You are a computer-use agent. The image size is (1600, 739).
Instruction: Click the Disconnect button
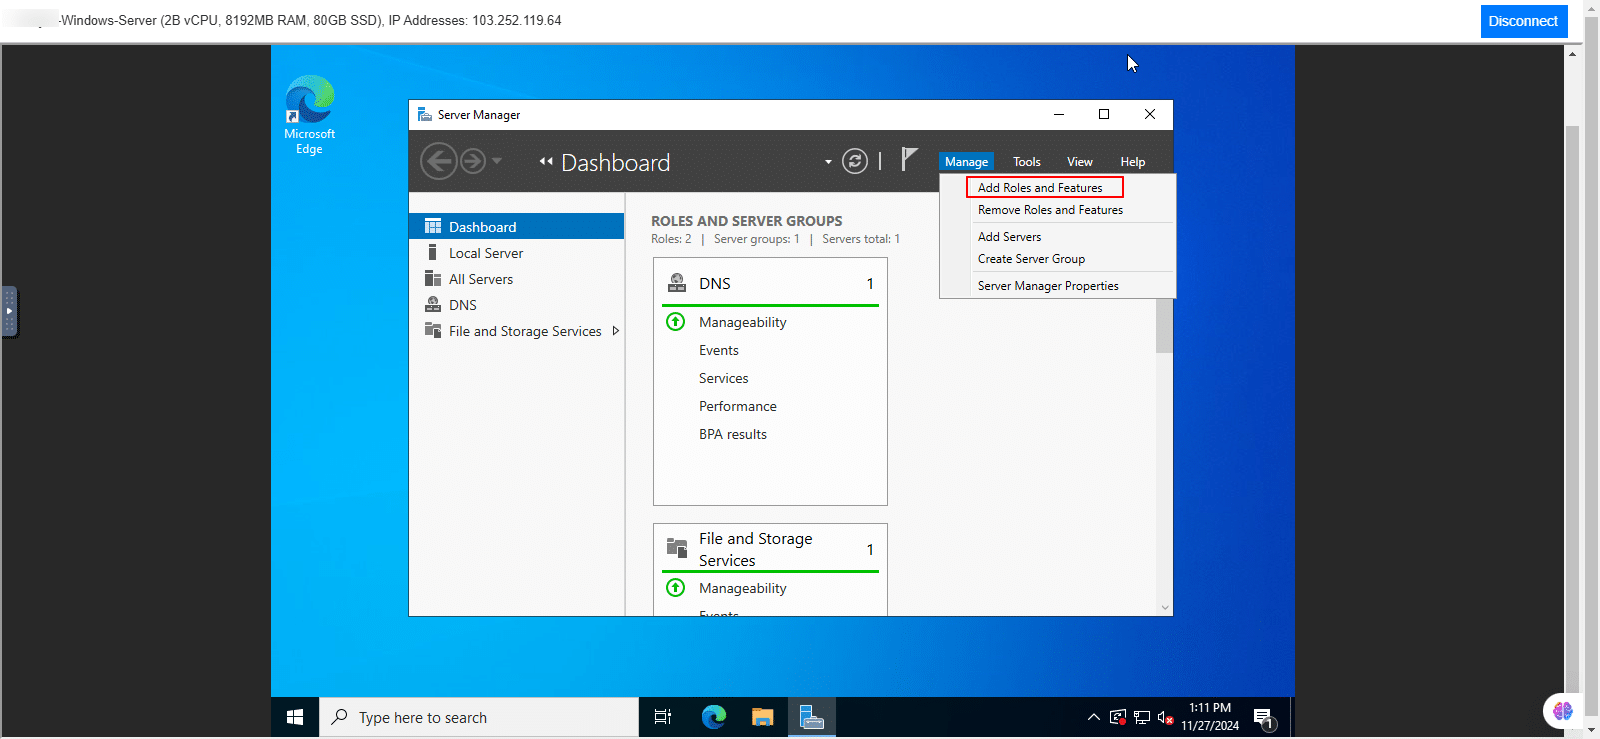click(1522, 21)
